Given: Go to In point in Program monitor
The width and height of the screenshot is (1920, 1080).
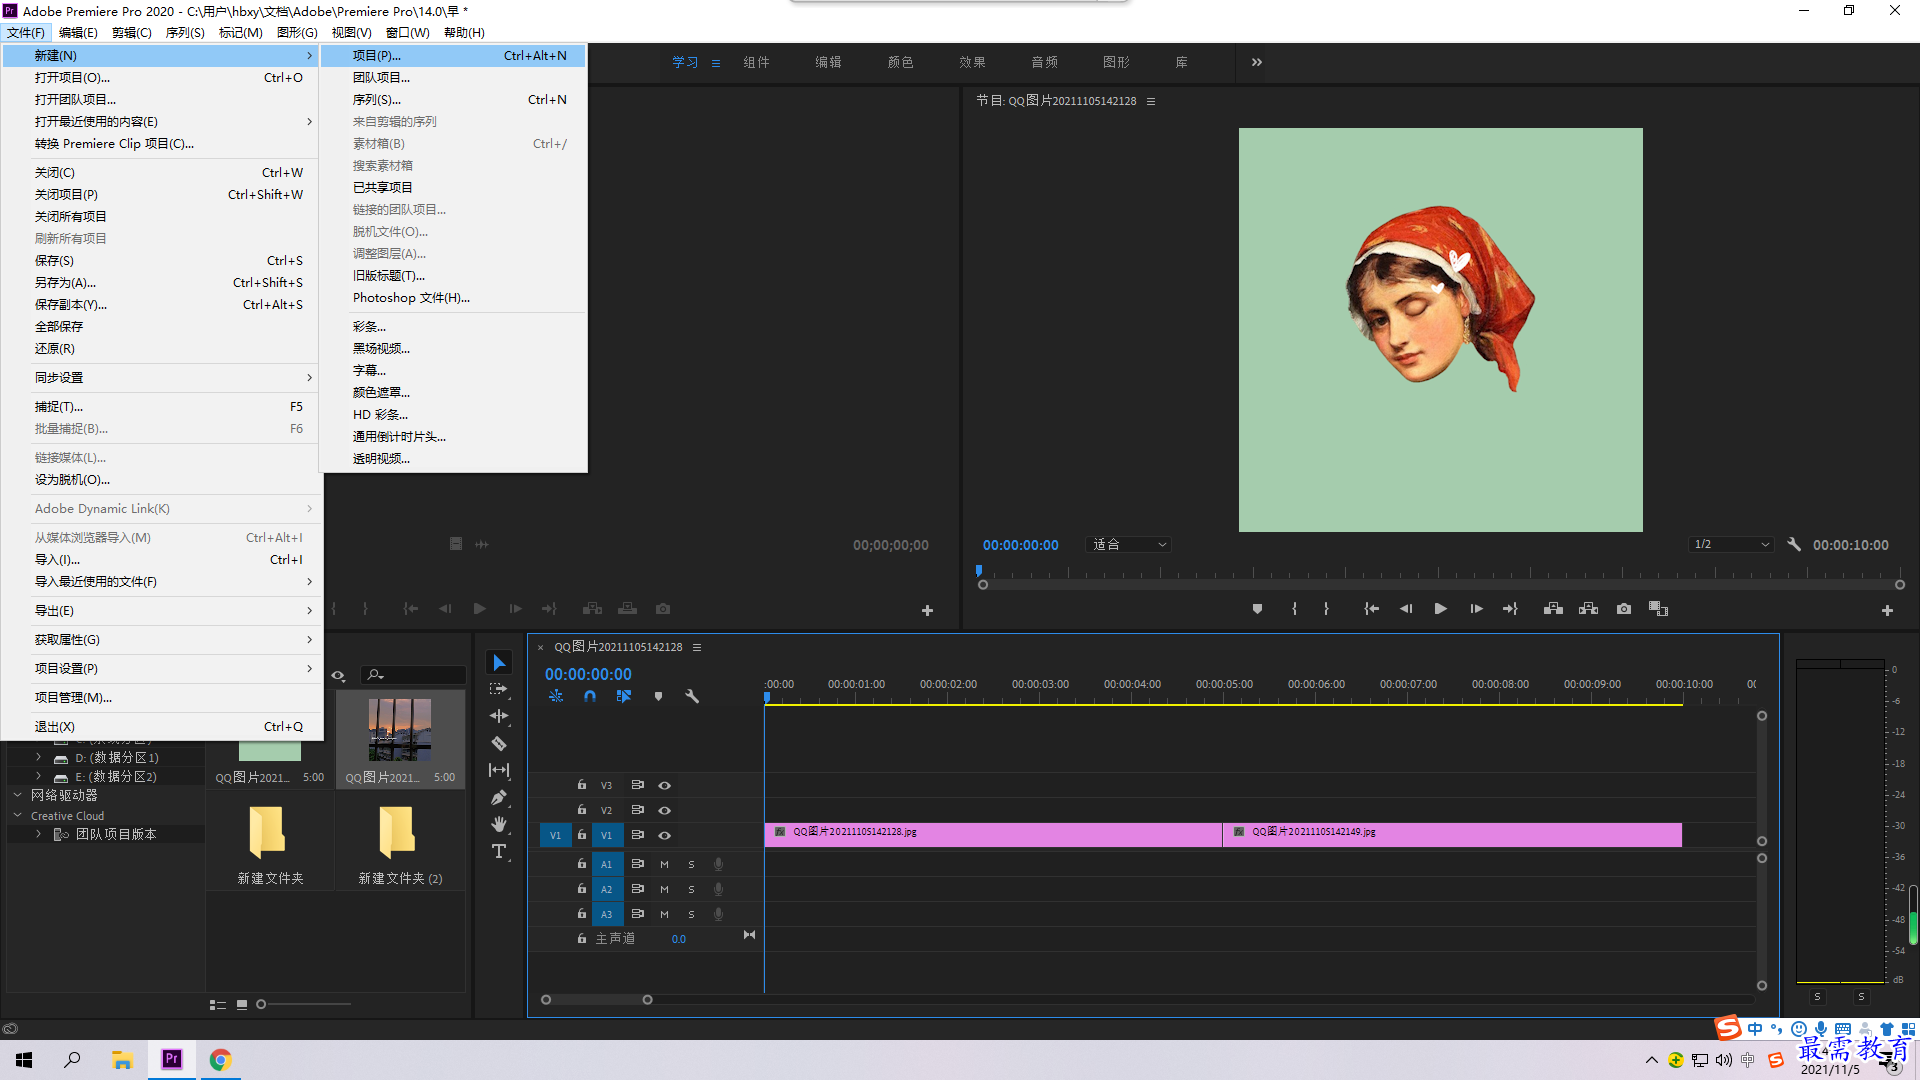Looking at the screenshot, I should point(1371,609).
